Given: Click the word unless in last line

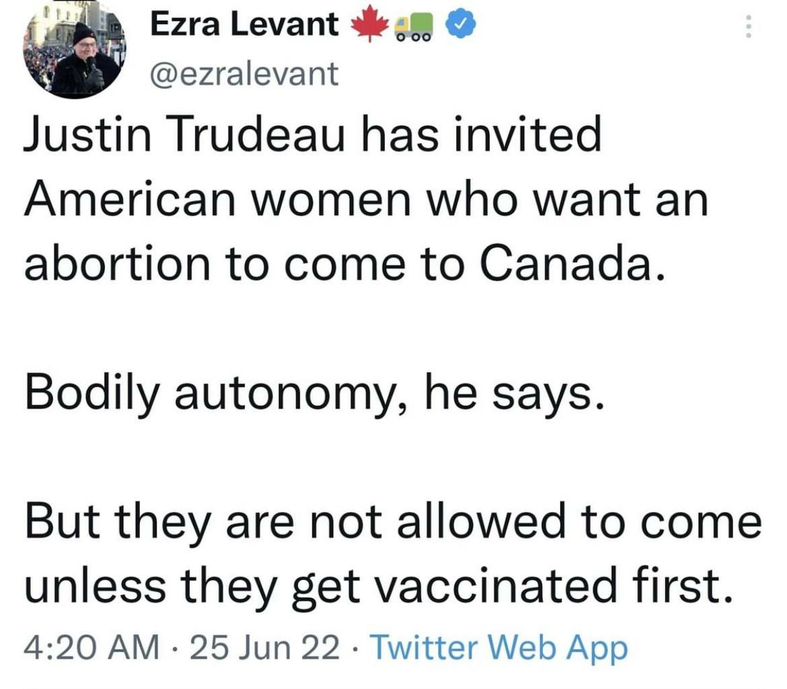Looking at the screenshot, I should 95,586.
